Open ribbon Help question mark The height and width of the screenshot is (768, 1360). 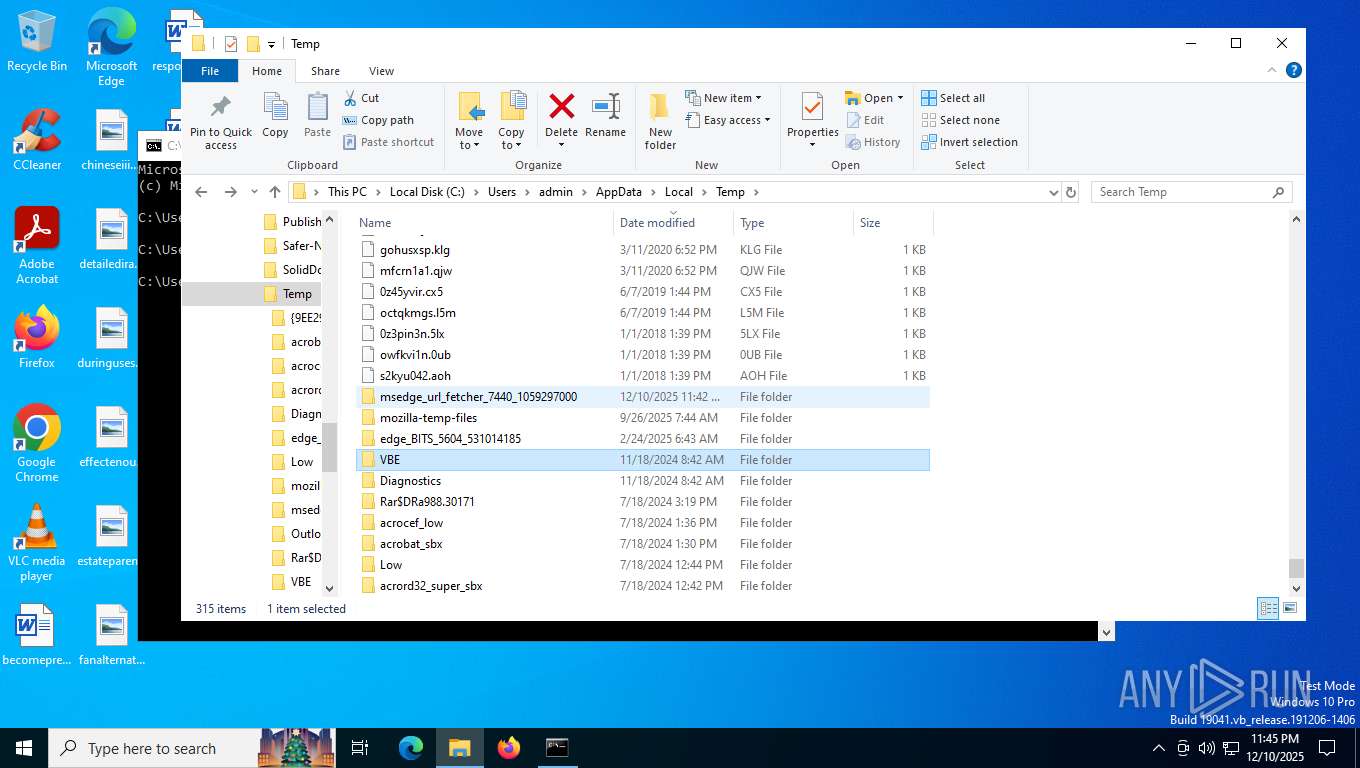pos(1293,70)
